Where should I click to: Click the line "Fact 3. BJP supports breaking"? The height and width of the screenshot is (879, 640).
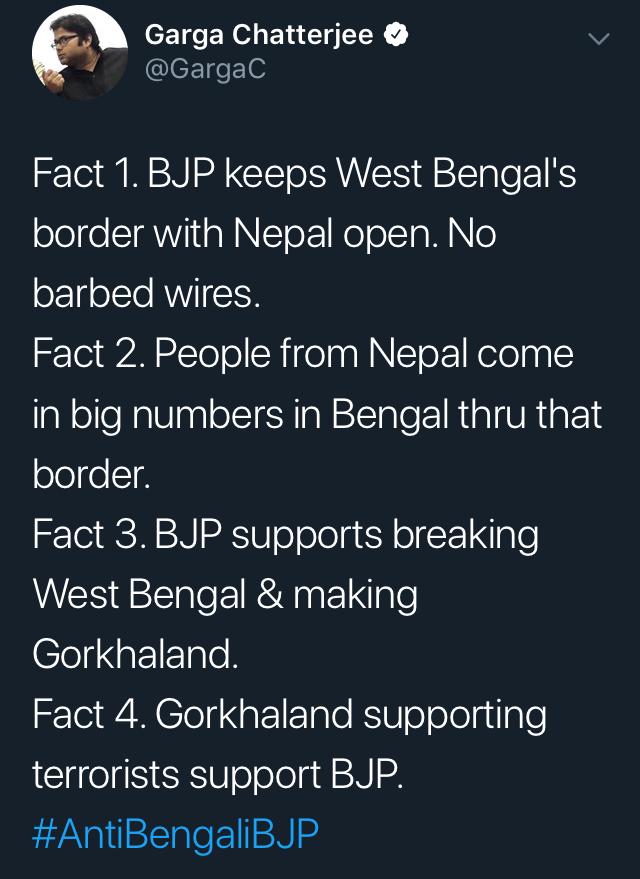click(x=285, y=535)
